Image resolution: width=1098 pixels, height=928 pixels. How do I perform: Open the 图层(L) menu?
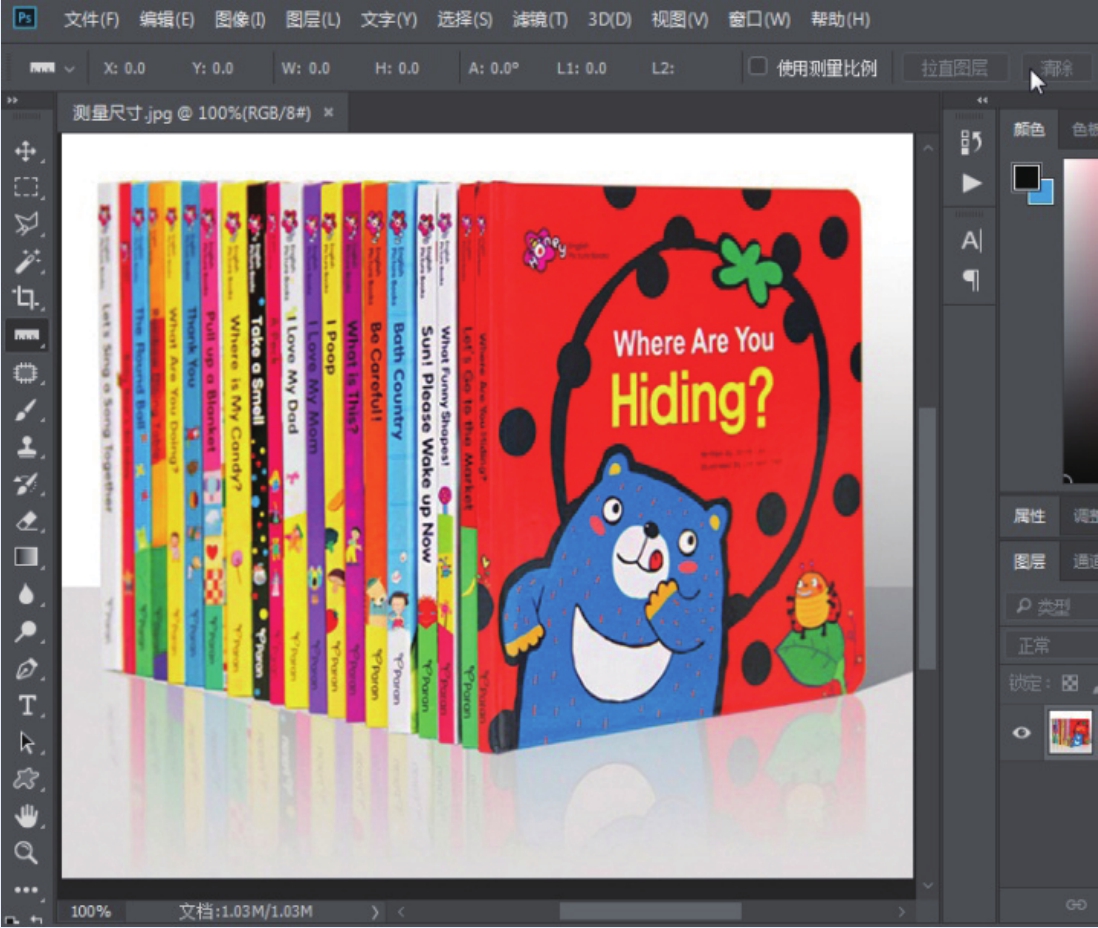click(x=313, y=19)
